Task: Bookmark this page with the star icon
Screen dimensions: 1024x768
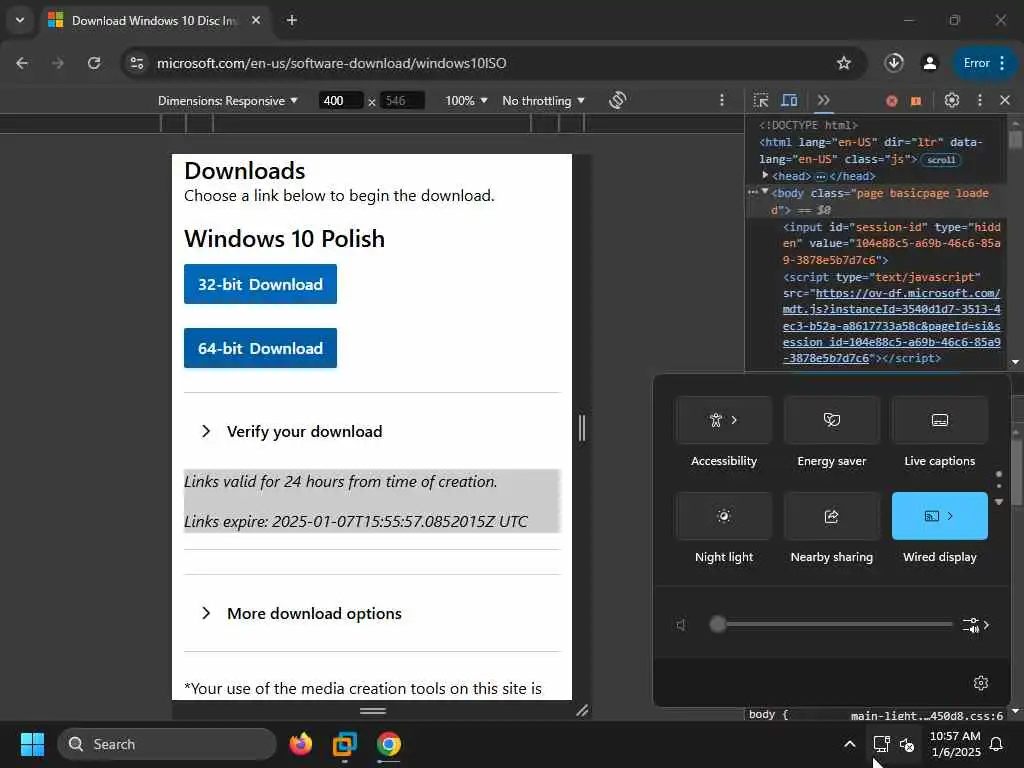Action: click(844, 63)
